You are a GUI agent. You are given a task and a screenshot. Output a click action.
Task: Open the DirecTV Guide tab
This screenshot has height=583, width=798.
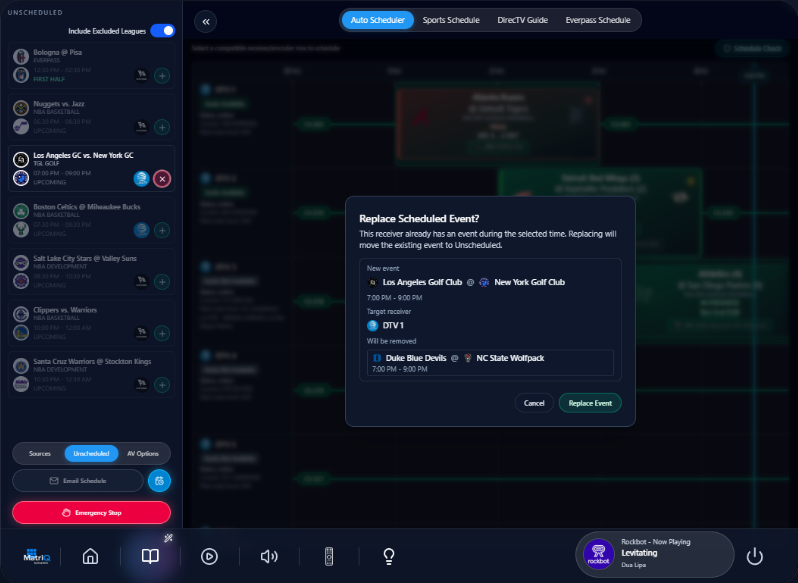522,20
